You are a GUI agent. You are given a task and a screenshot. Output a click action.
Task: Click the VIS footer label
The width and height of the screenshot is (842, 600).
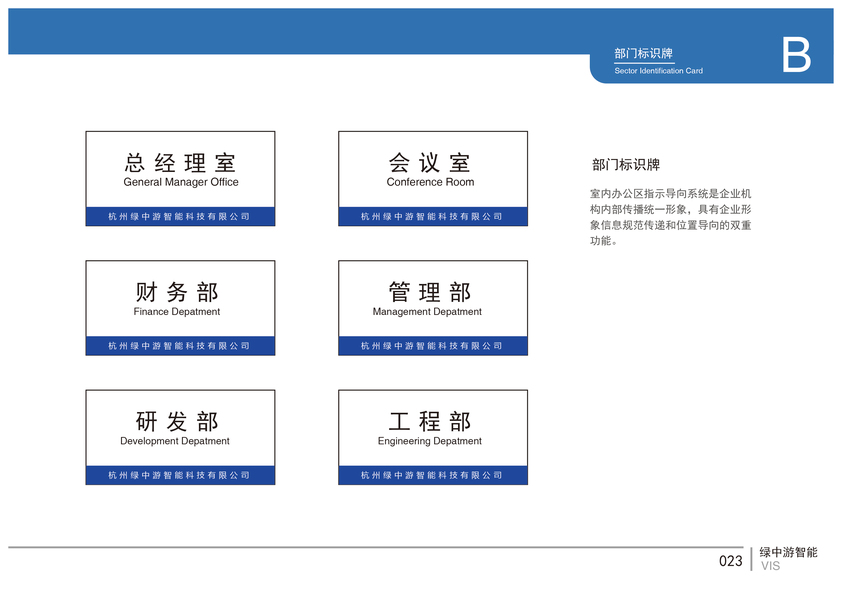[x=770, y=566]
